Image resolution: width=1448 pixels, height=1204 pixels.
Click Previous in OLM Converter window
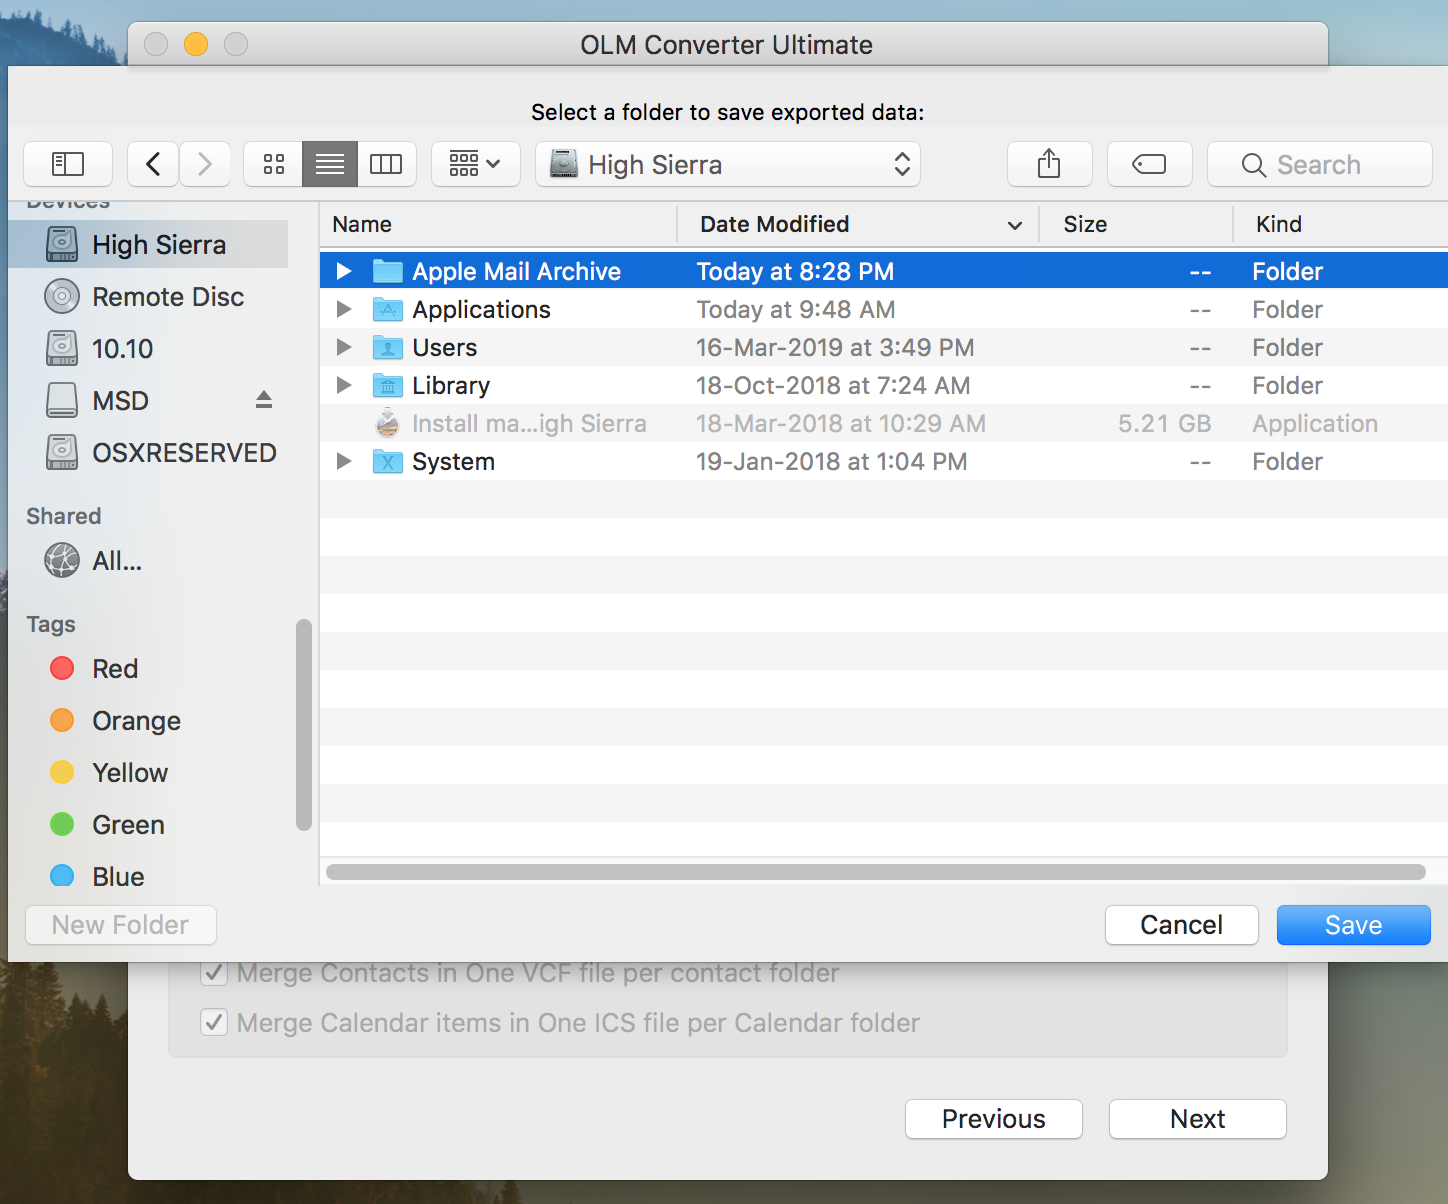[994, 1119]
